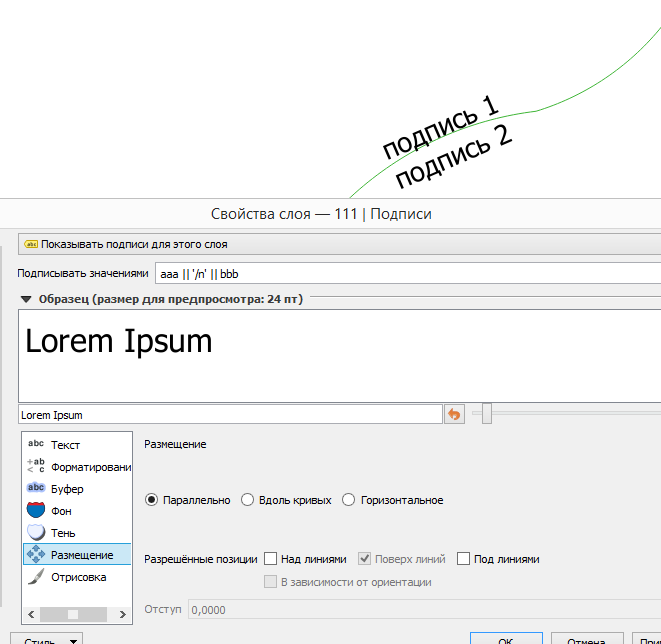
Task: Open the Стиль dropdown button
Action: click(x=46, y=638)
